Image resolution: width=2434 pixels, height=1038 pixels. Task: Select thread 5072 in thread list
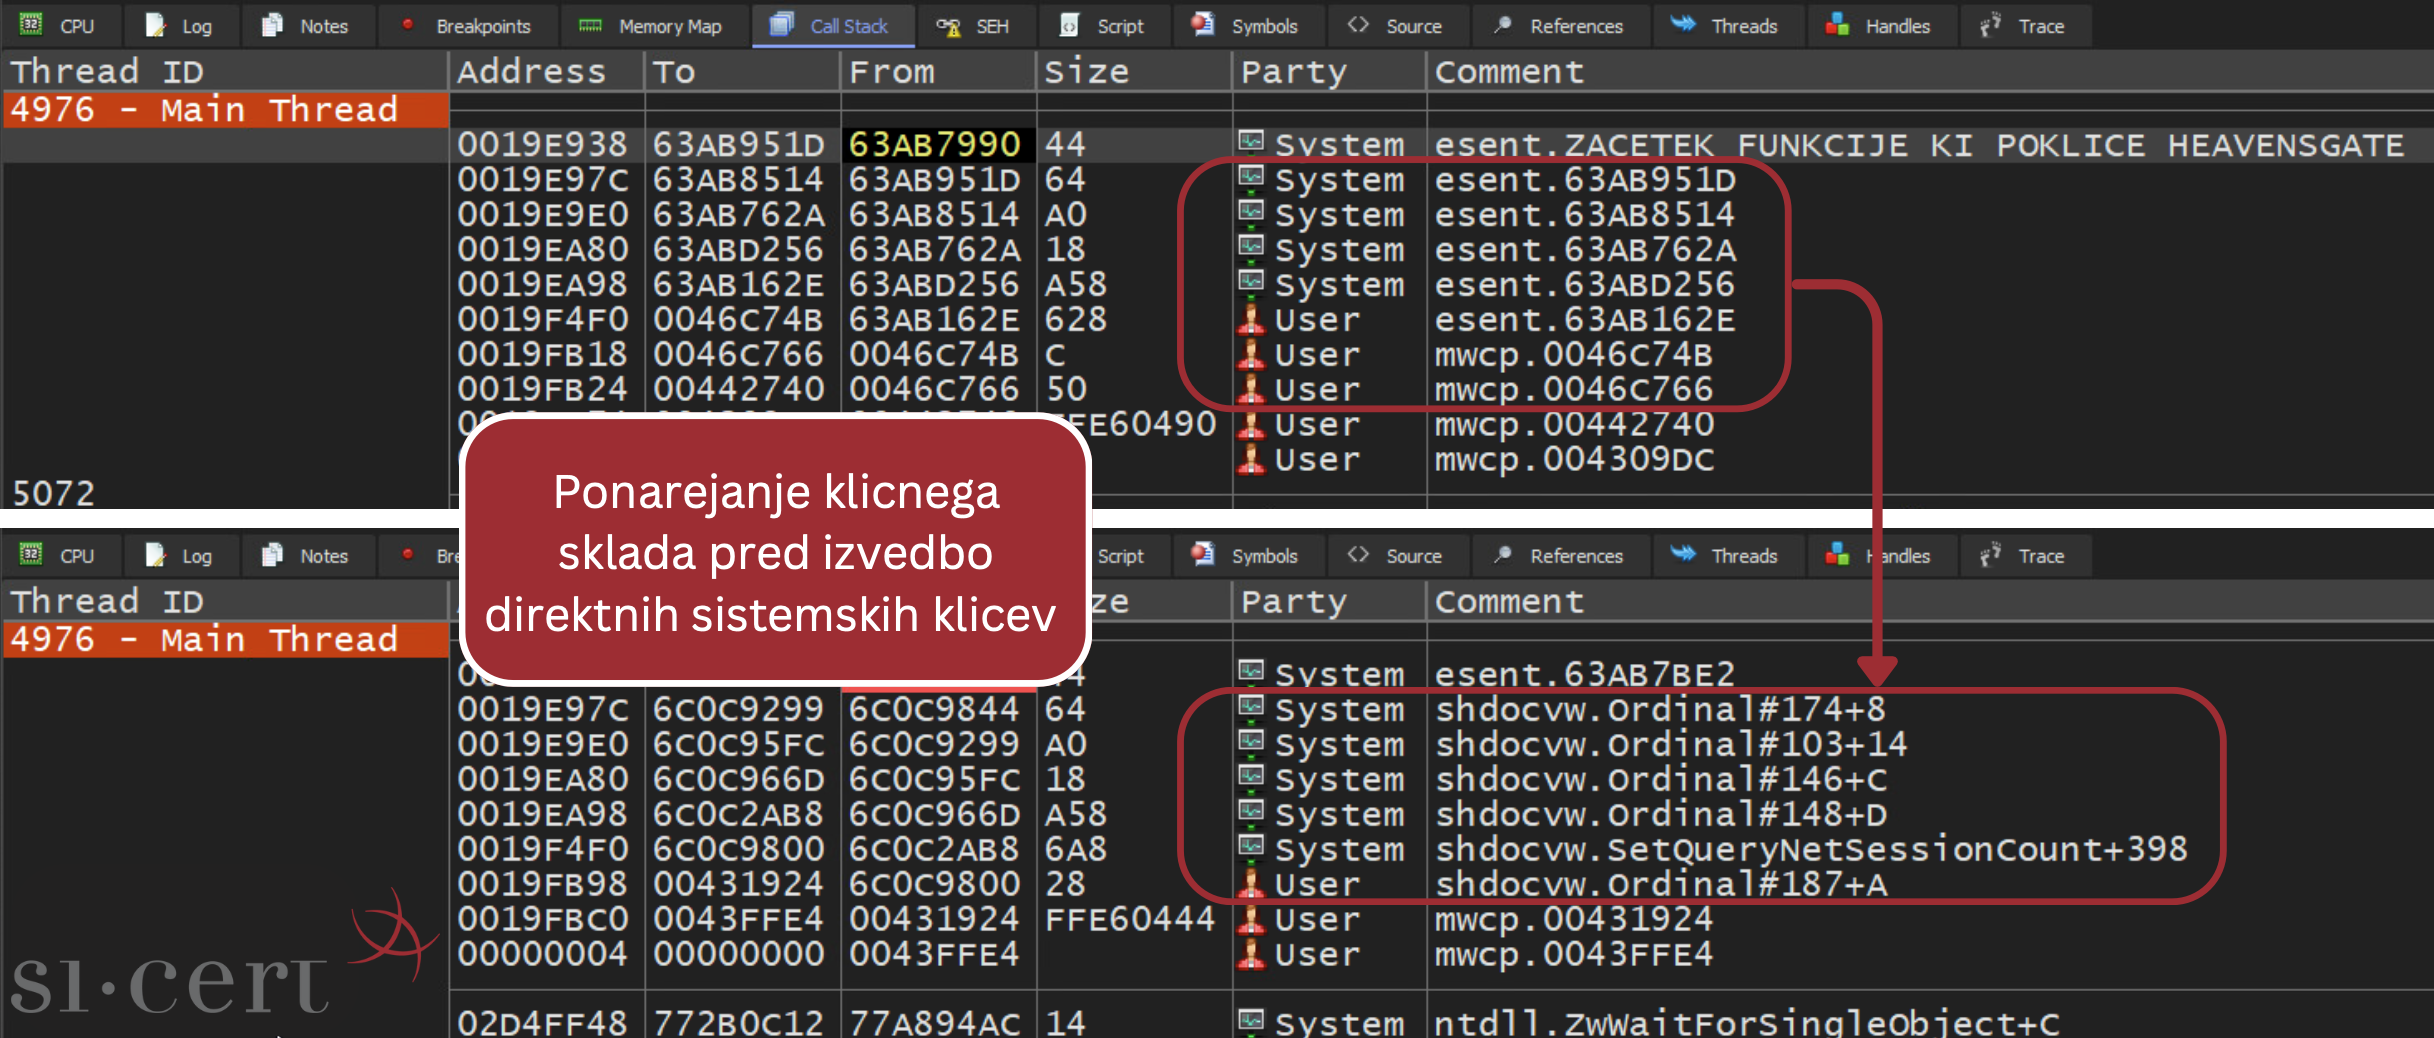click(x=54, y=492)
